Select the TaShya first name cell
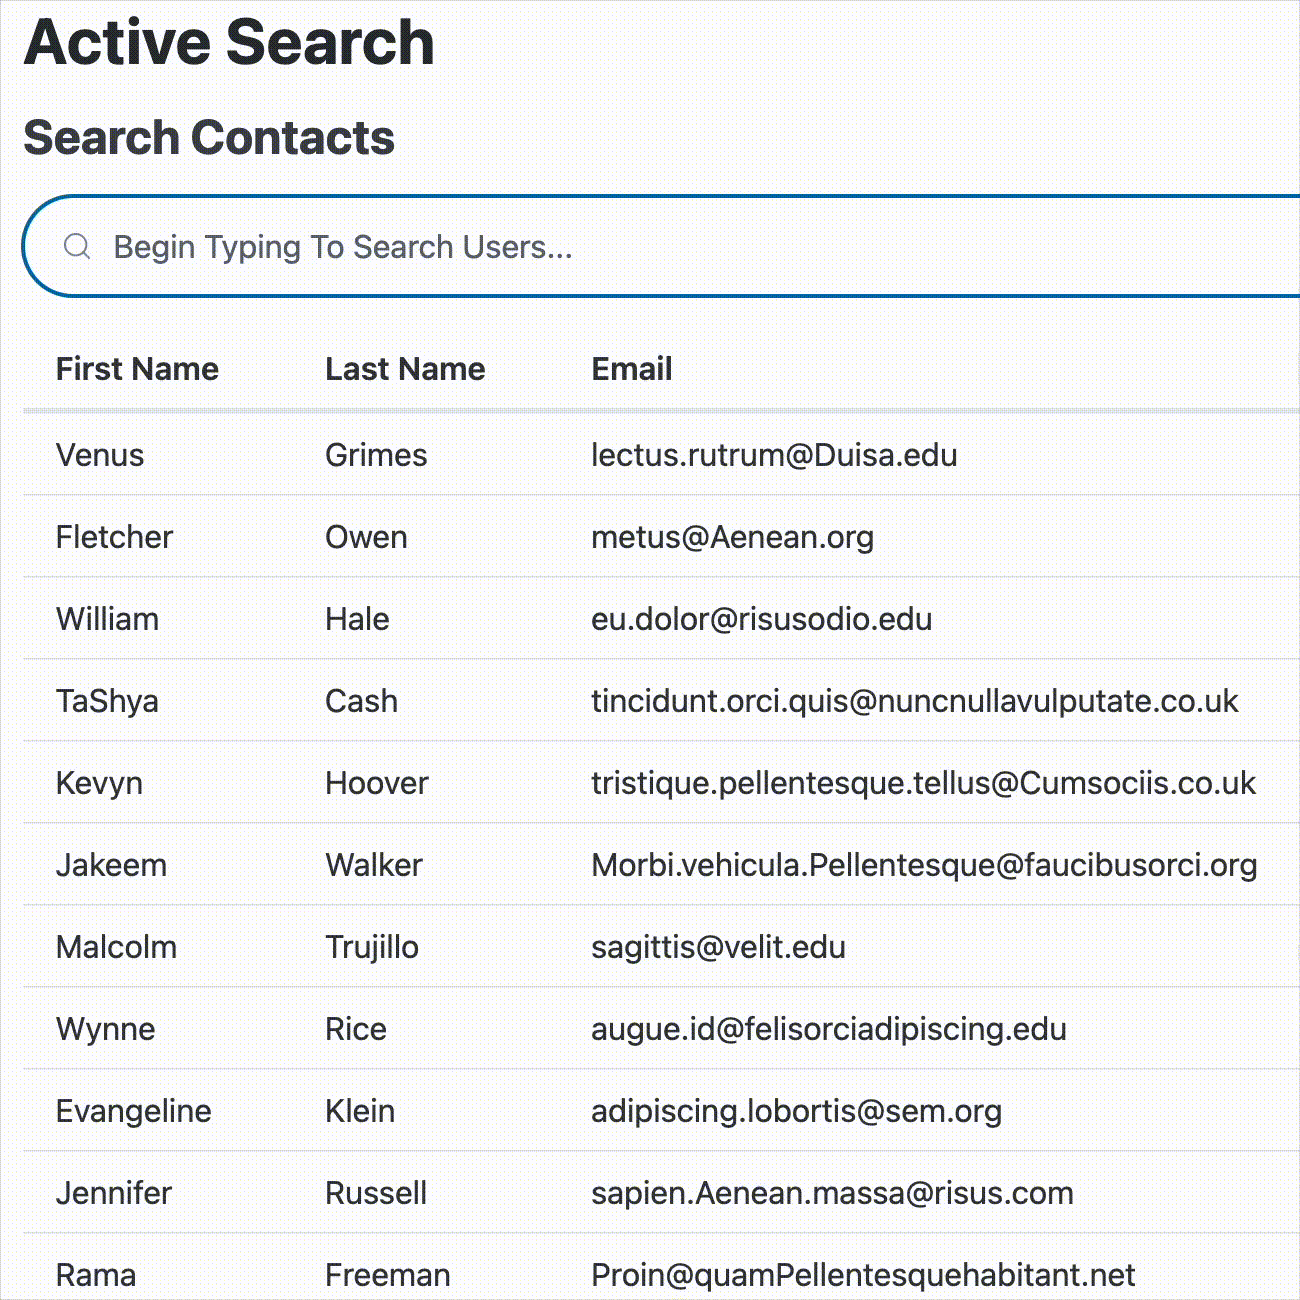 [107, 701]
